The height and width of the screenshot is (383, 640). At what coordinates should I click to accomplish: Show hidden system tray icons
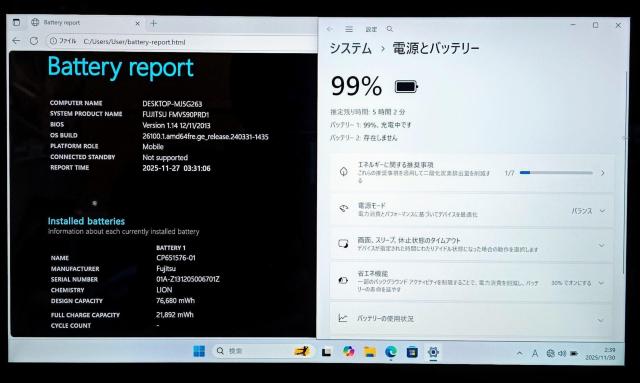(x=520, y=353)
